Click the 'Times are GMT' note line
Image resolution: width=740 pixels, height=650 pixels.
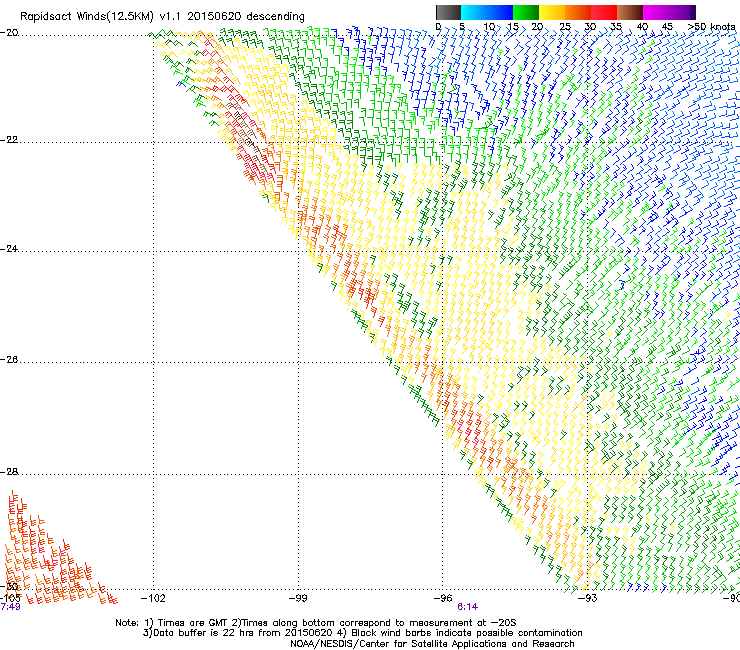pyautogui.click(x=316, y=623)
